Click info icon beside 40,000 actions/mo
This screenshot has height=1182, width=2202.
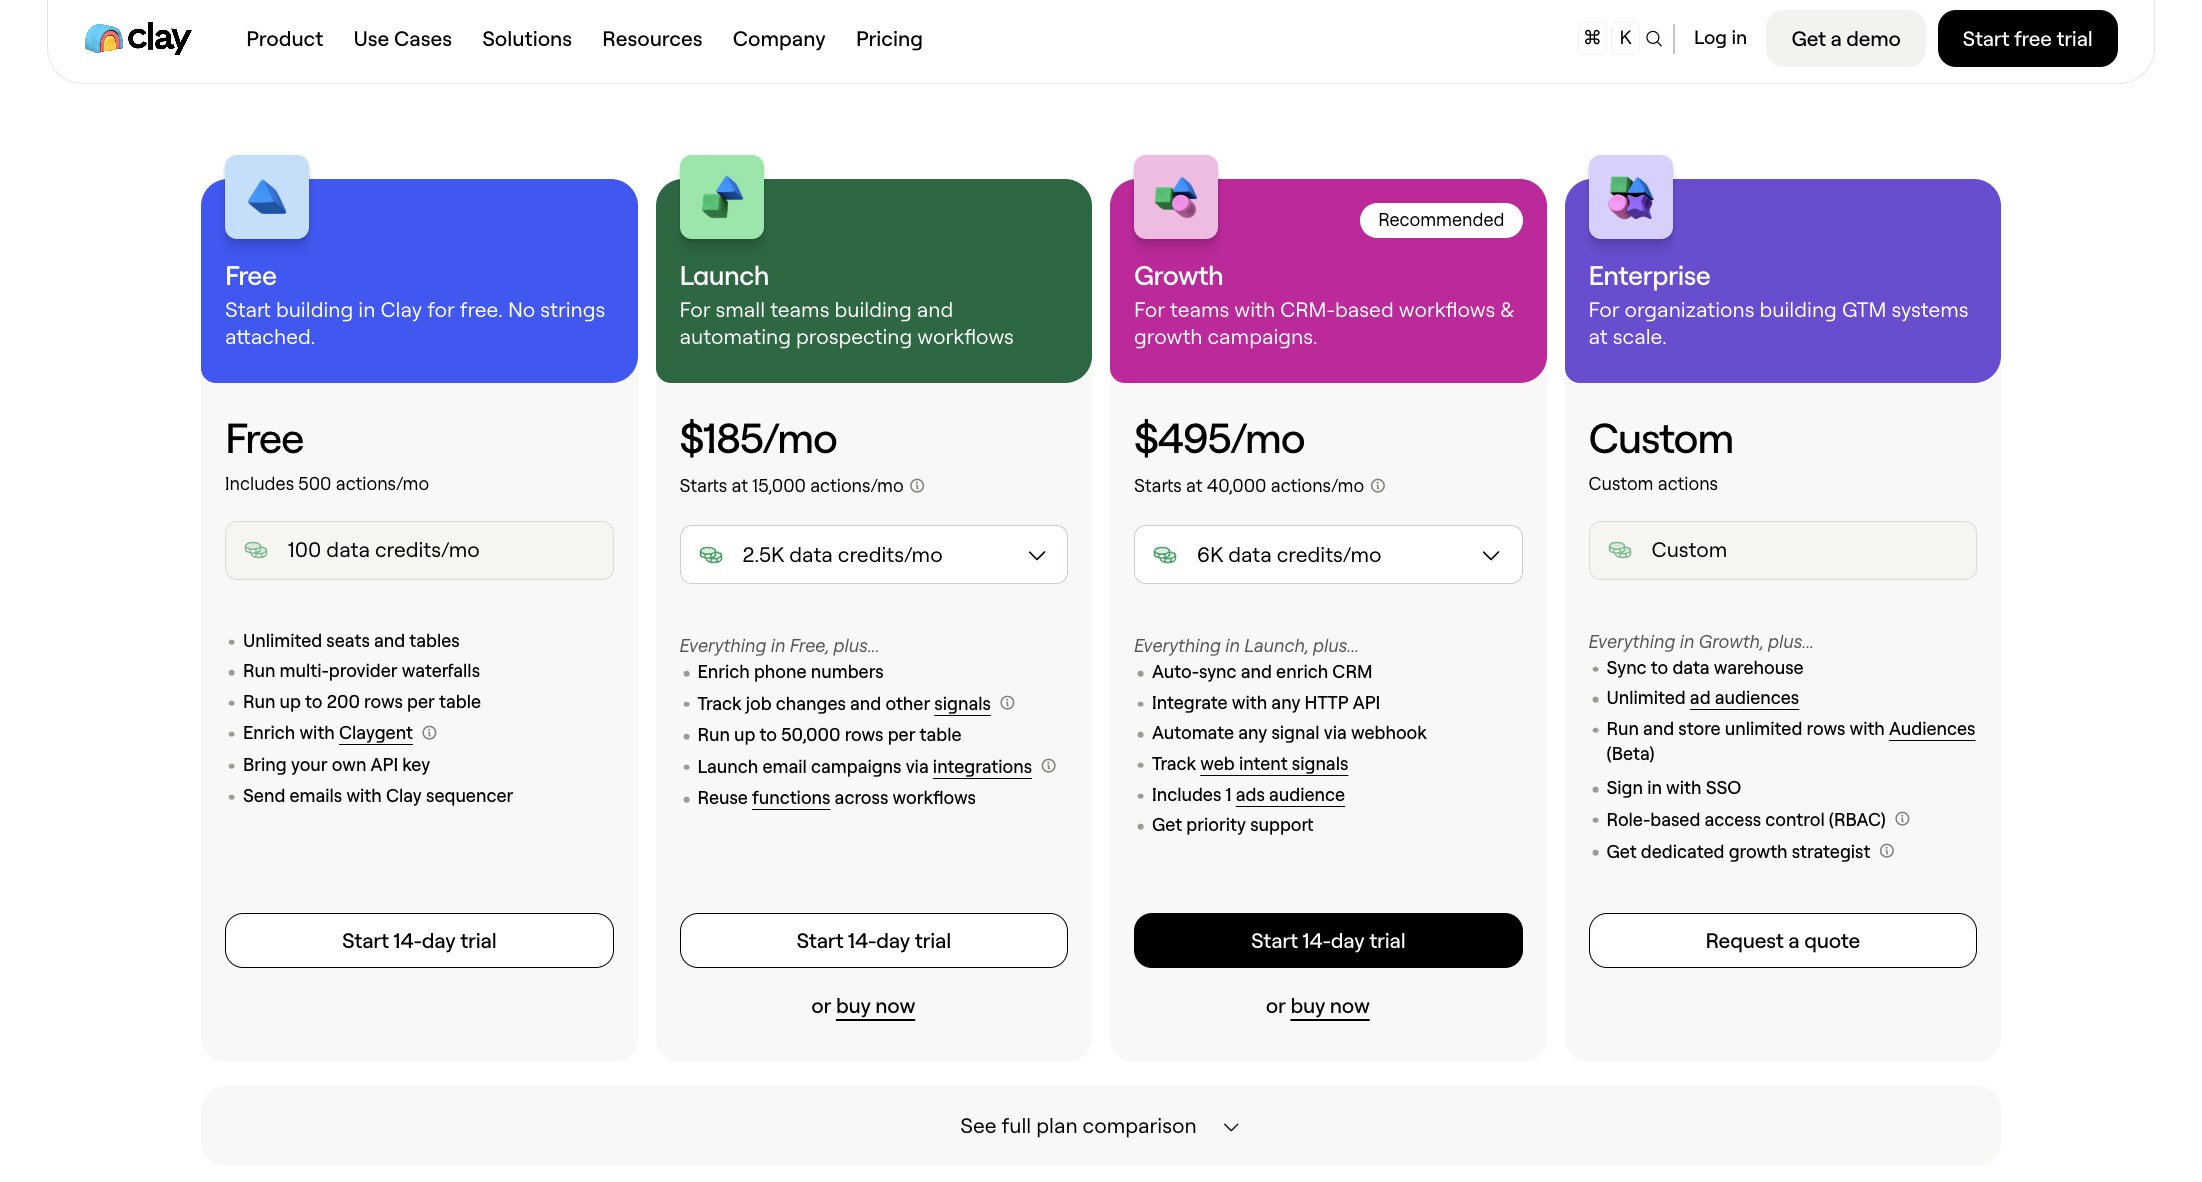pyautogui.click(x=1378, y=486)
